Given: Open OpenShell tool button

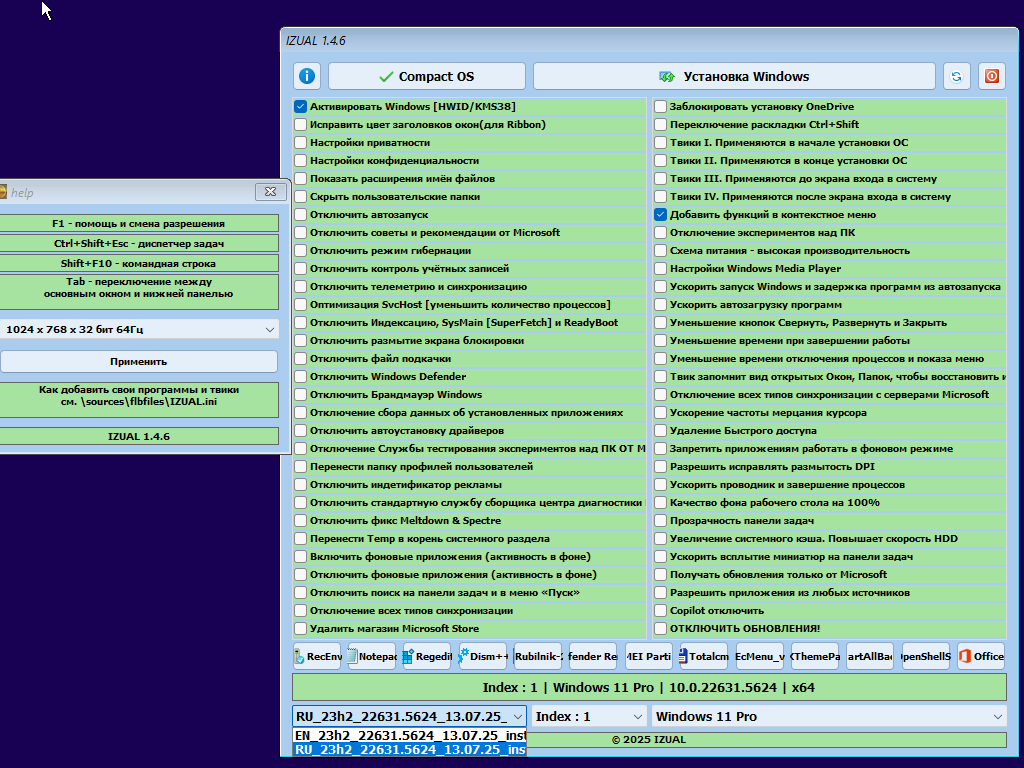Looking at the screenshot, I should coord(925,656).
